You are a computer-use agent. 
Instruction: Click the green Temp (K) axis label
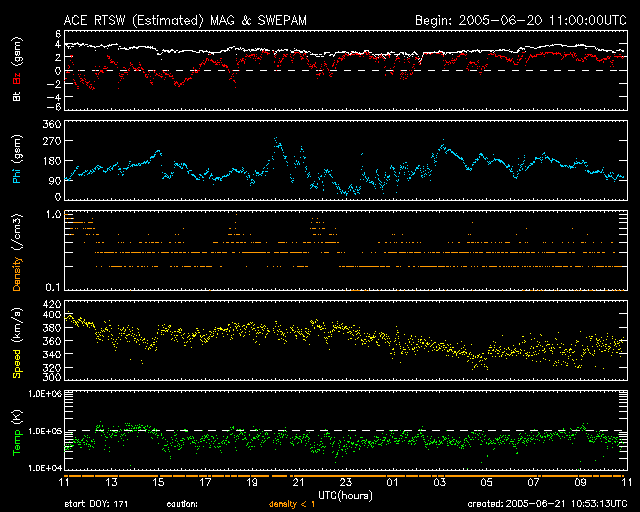click(17, 432)
